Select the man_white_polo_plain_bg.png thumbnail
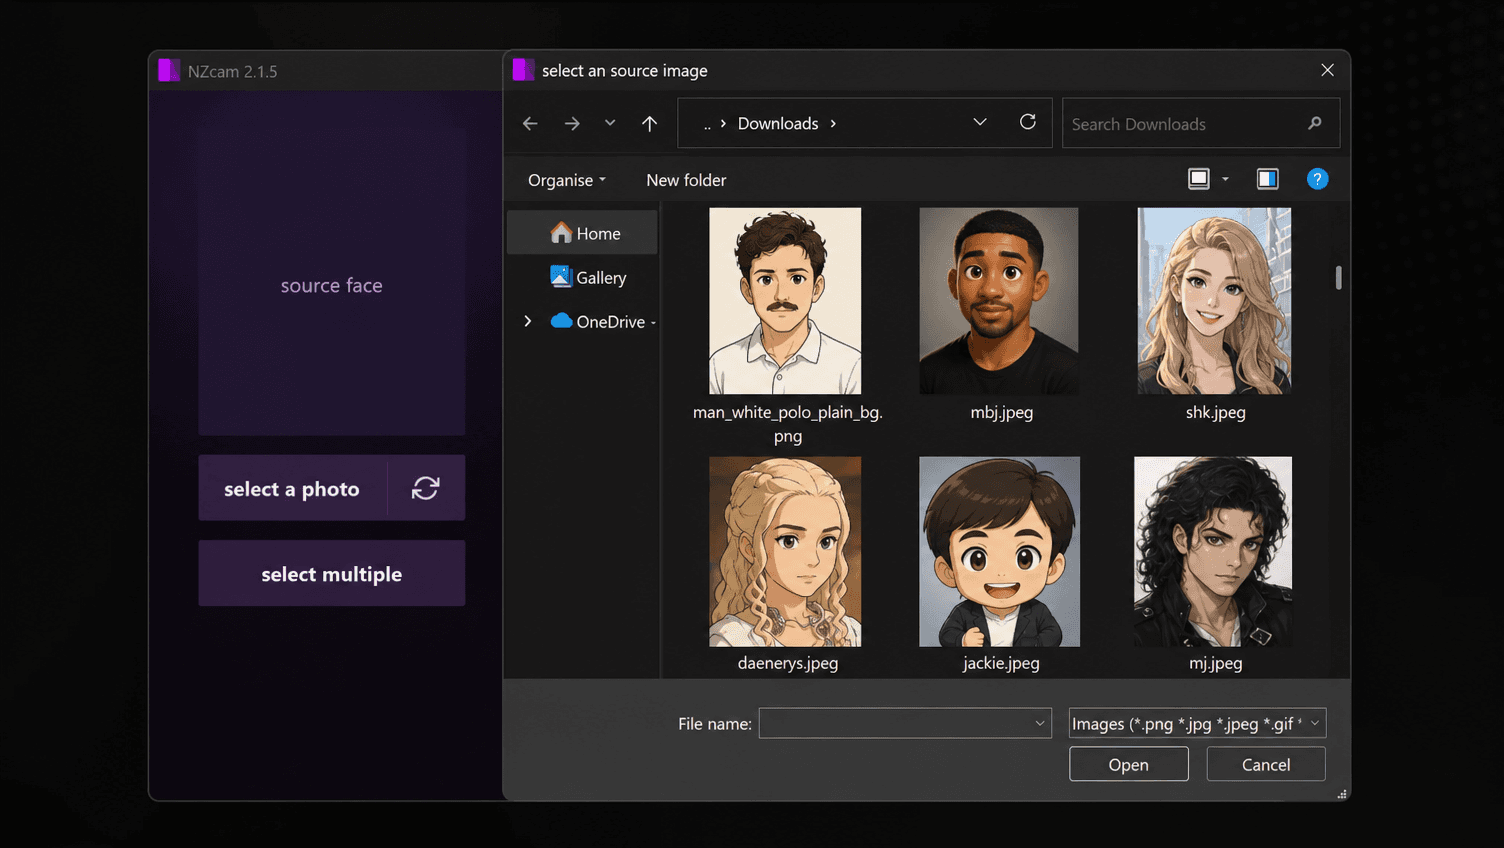 click(x=785, y=301)
